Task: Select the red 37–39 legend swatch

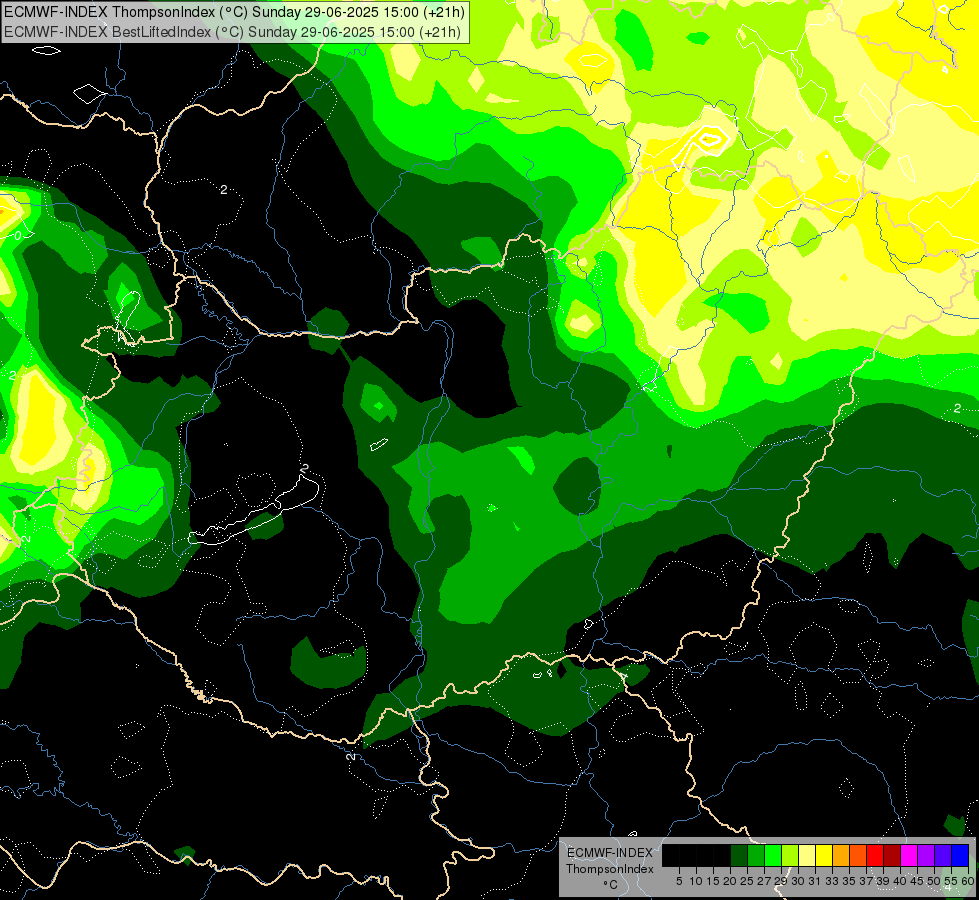Action: (875, 855)
